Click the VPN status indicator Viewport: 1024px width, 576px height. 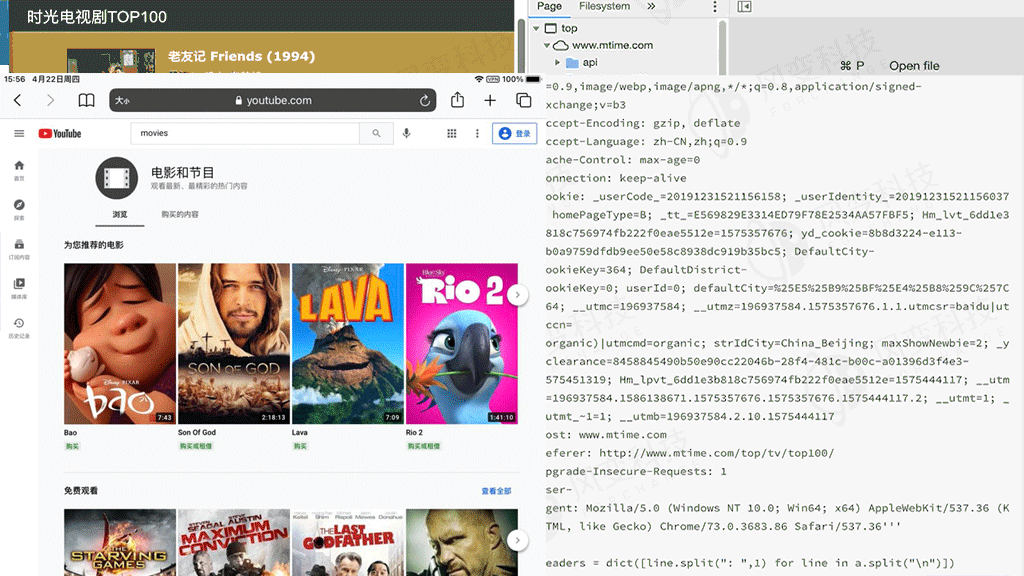point(493,79)
